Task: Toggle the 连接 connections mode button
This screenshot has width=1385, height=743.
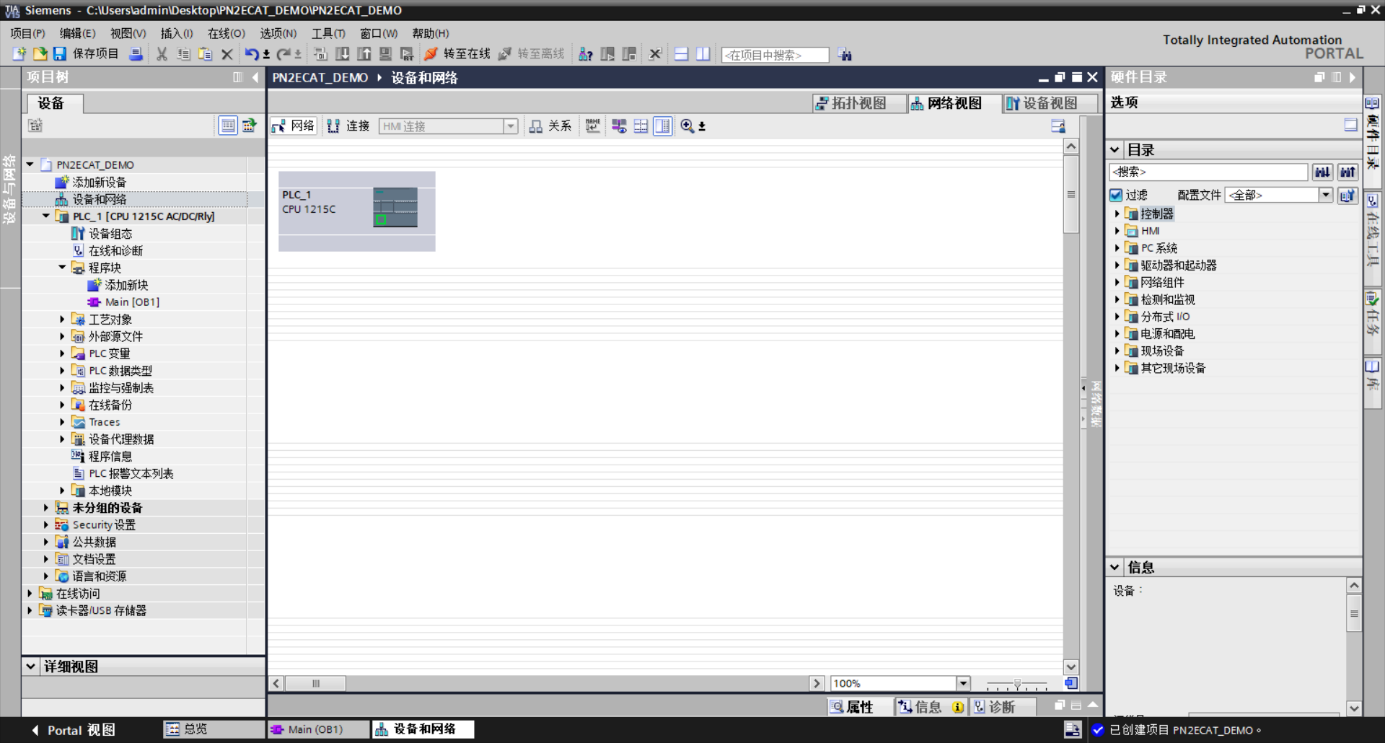Action: click(x=348, y=126)
